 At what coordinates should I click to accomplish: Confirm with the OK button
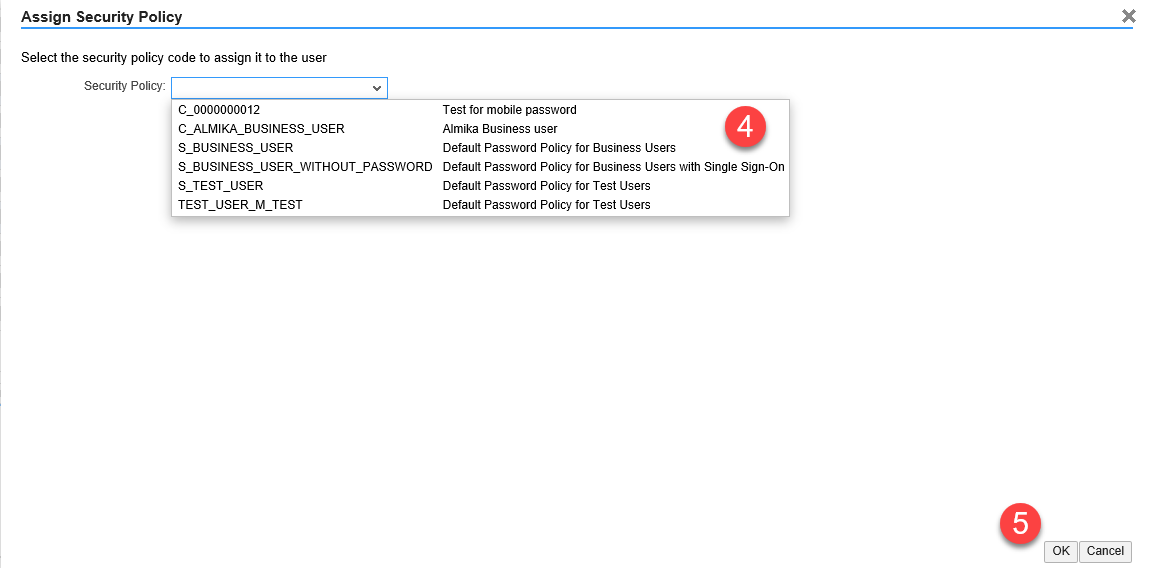pyautogui.click(x=1061, y=551)
